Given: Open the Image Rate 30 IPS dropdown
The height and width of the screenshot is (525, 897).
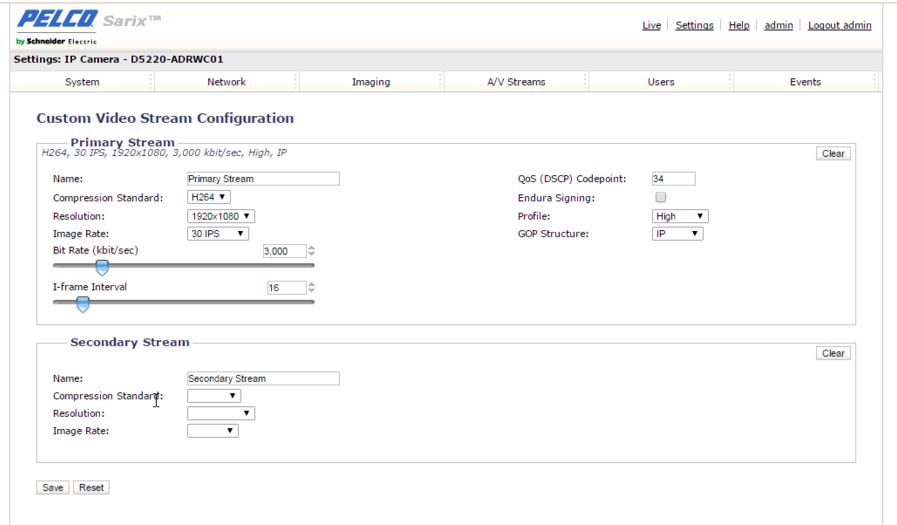Looking at the screenshot, I should pos(218,234).
